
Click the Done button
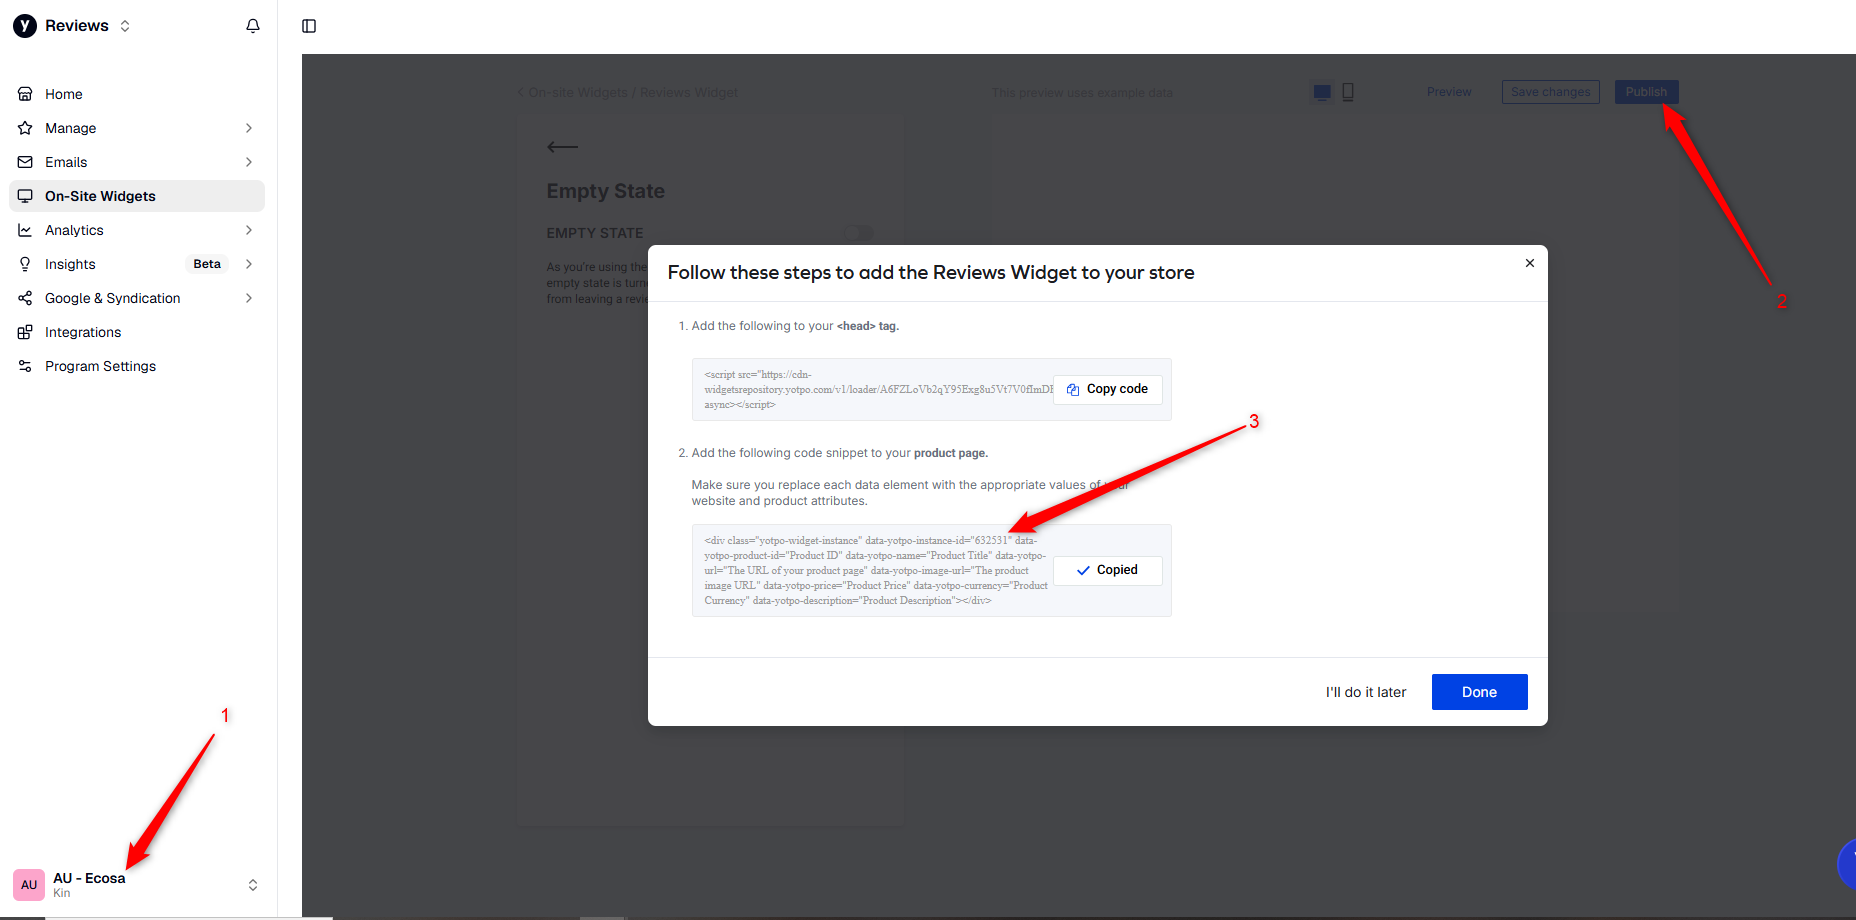coord(1480,692)
